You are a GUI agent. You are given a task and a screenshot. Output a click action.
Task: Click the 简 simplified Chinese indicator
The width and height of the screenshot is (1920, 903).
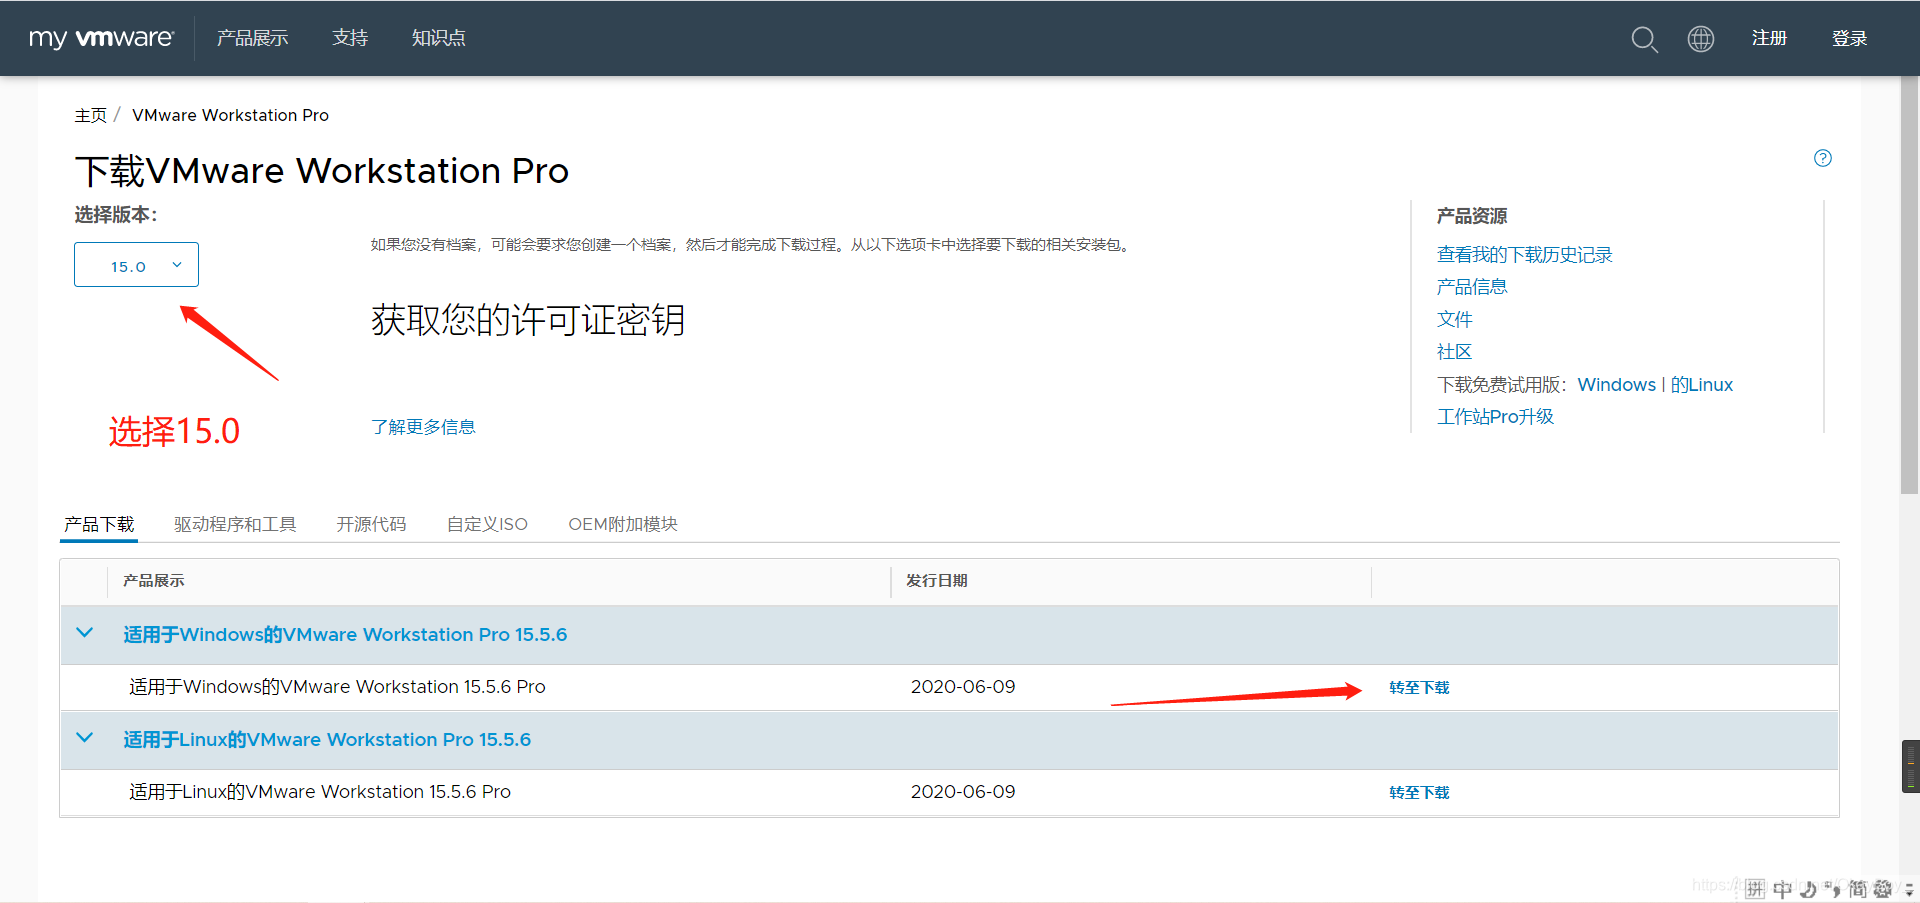1857,889
